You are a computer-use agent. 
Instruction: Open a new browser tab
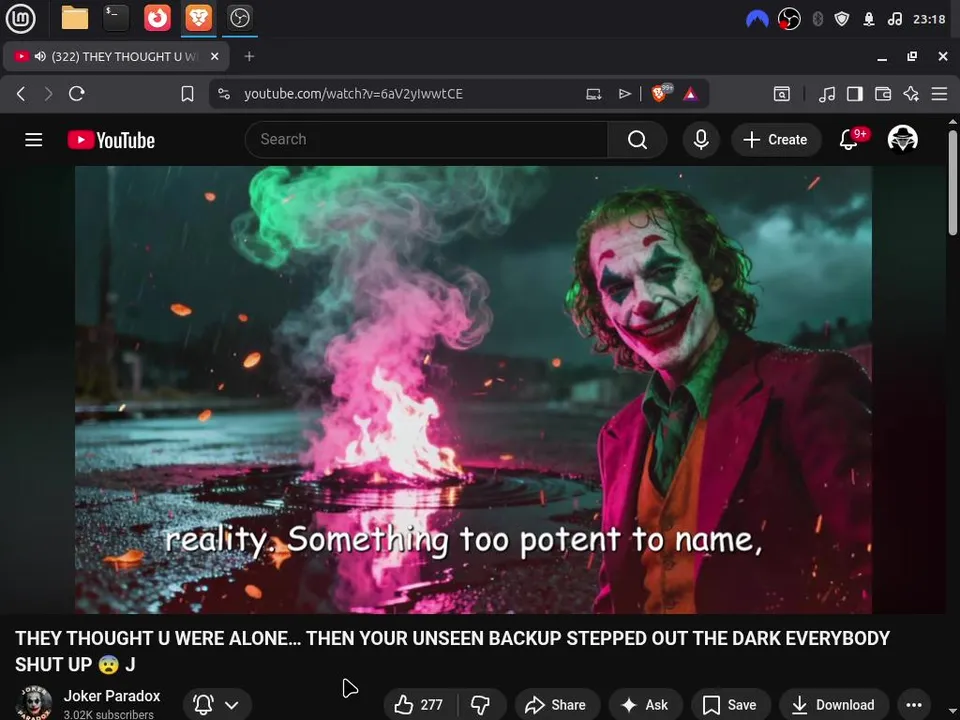tap(249, 56)
